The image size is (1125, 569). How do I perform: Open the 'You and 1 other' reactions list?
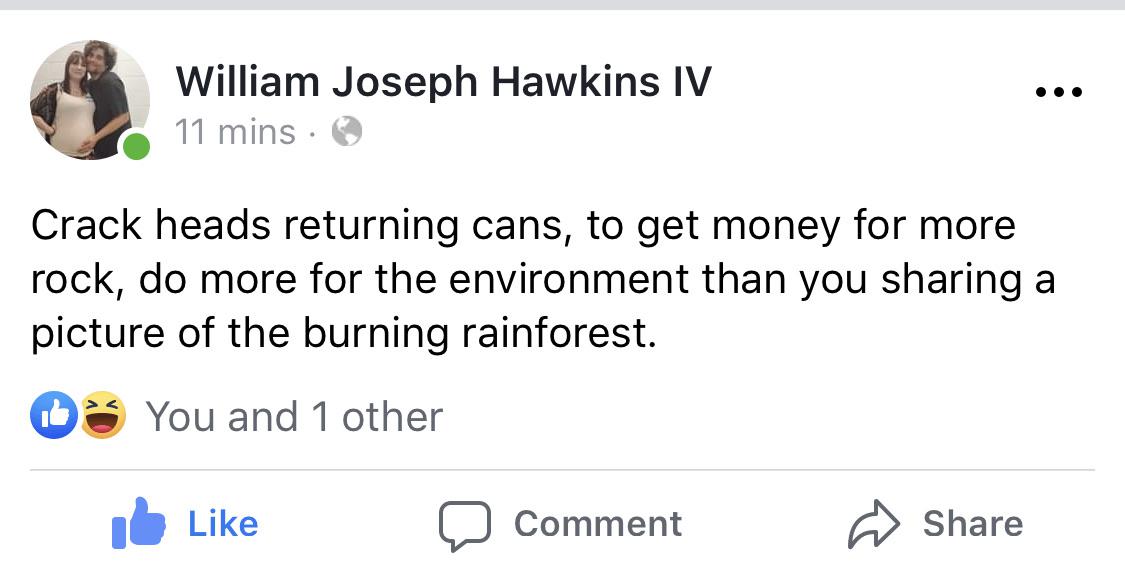[294, 417]
